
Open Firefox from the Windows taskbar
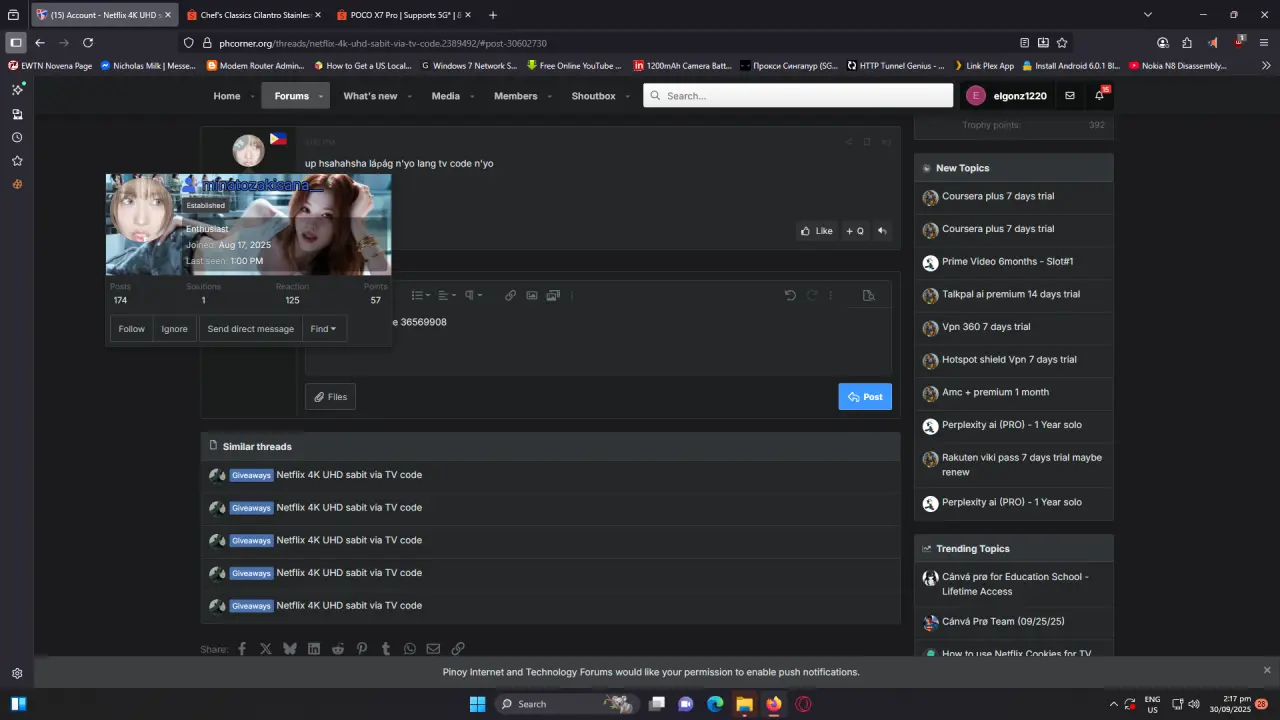pos(773,704)
